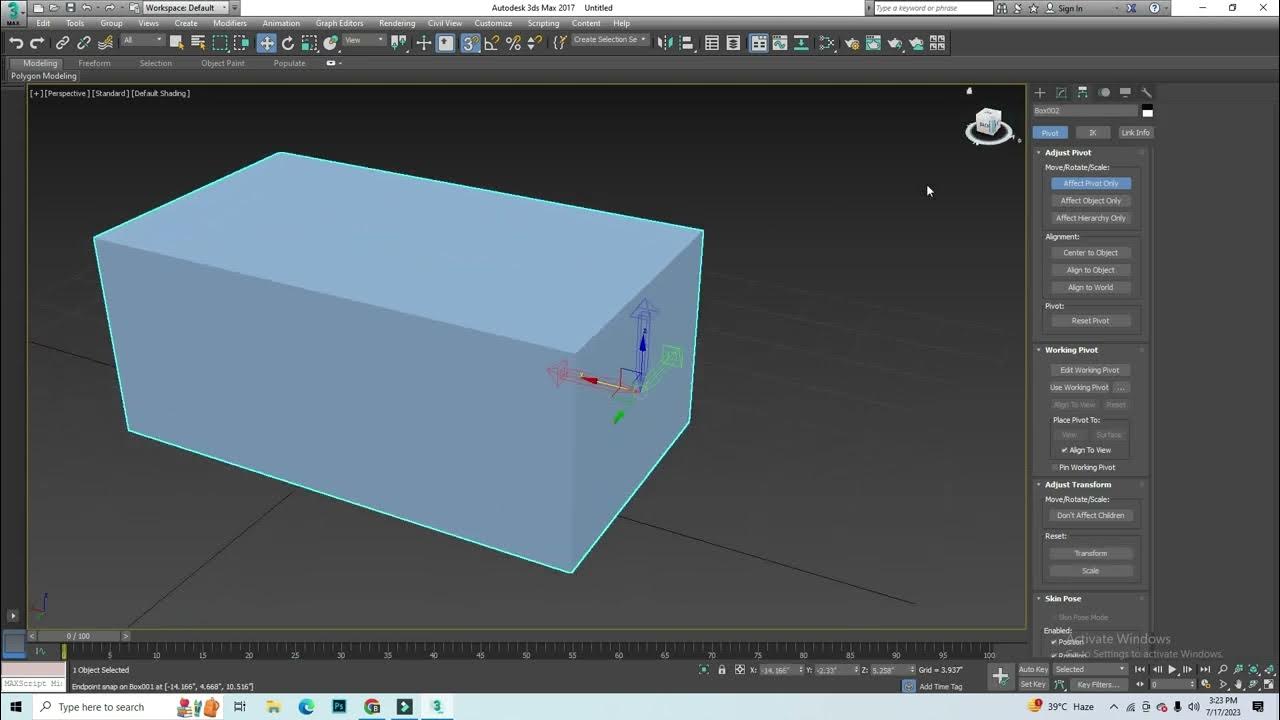Collapse the Skin Pose rollout

pos(1063,598)
